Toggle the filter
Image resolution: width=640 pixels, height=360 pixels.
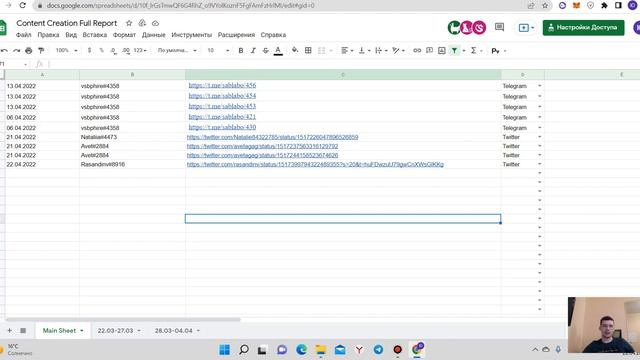454,51
